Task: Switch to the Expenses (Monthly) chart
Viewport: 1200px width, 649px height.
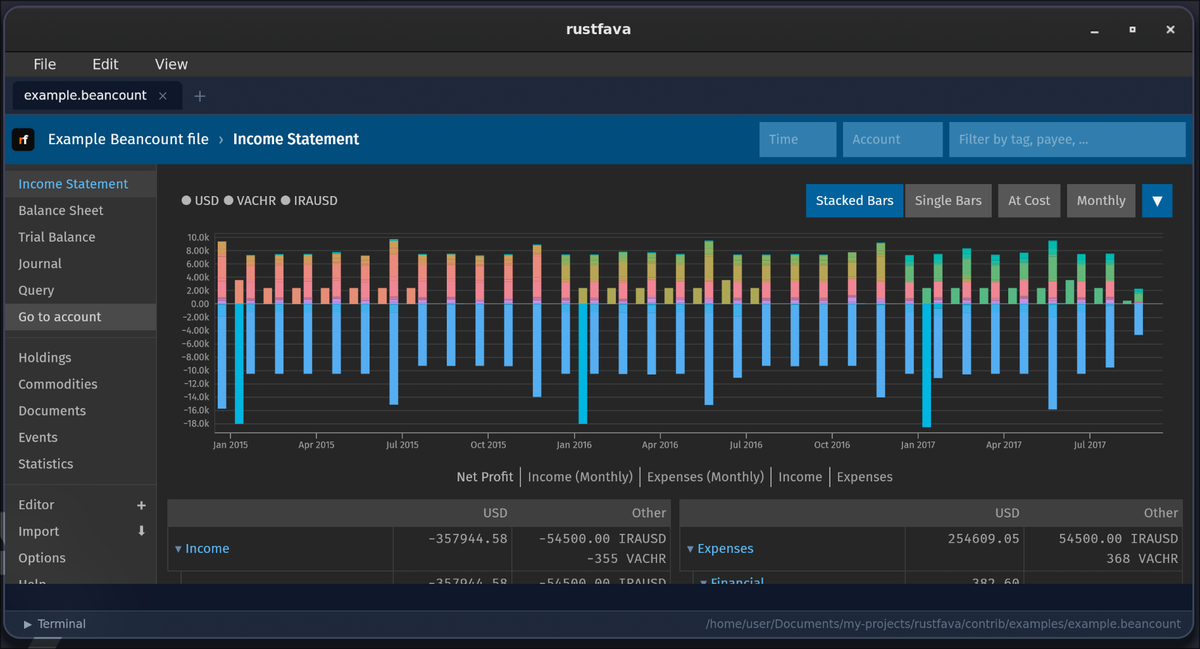Action: click(705, 477)
